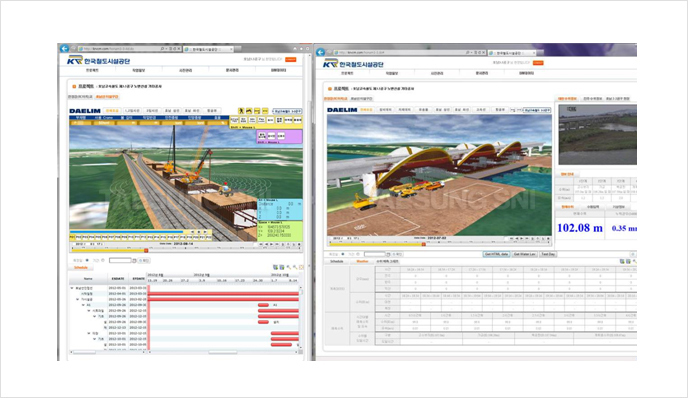Click the vehicle icon beside the walking person icon
The image size is (688, 398).
249,111
